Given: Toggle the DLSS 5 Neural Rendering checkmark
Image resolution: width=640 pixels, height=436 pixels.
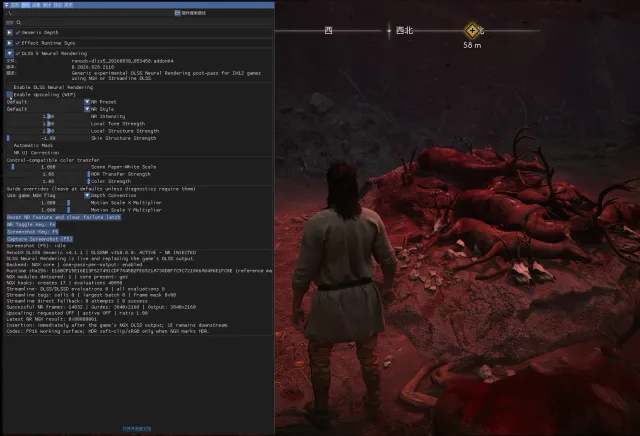Looking at the screenshot, I should pyautogui.click(x=18, y=53).
